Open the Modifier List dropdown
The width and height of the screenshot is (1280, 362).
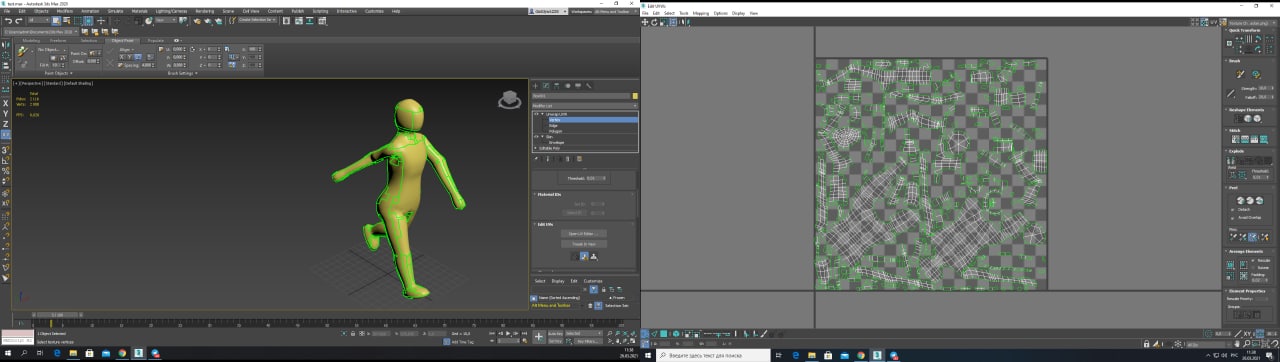tap(585, 105)
